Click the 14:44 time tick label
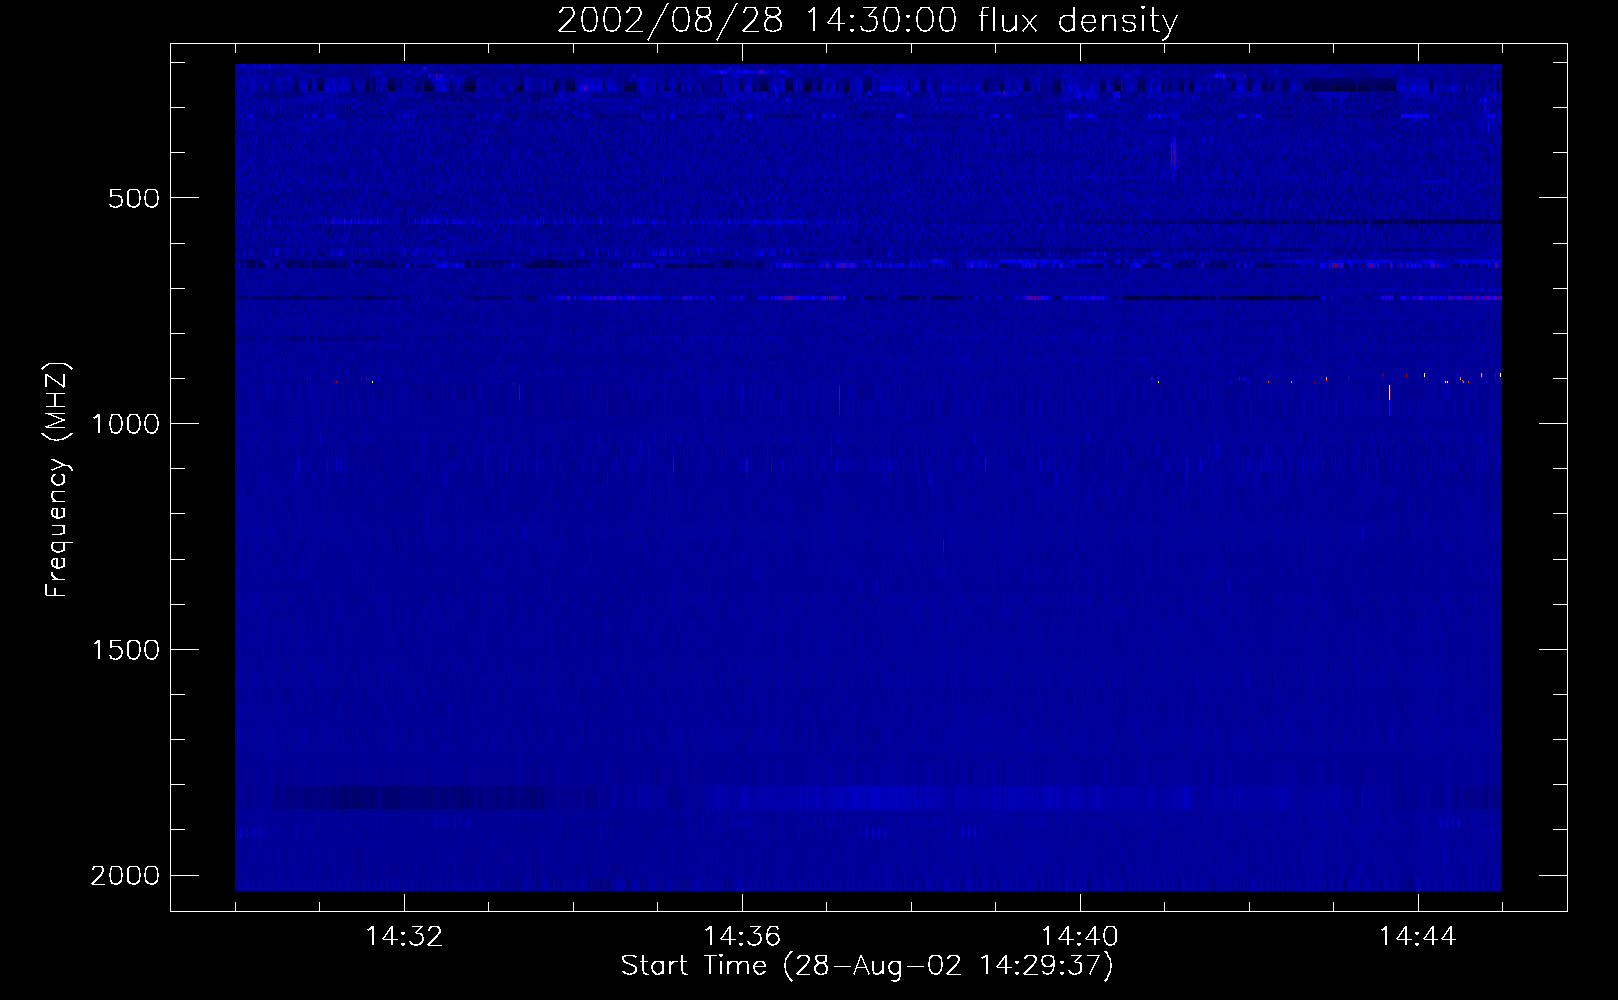This screenshot has height=1000, width=1618. click(1418, 937)
